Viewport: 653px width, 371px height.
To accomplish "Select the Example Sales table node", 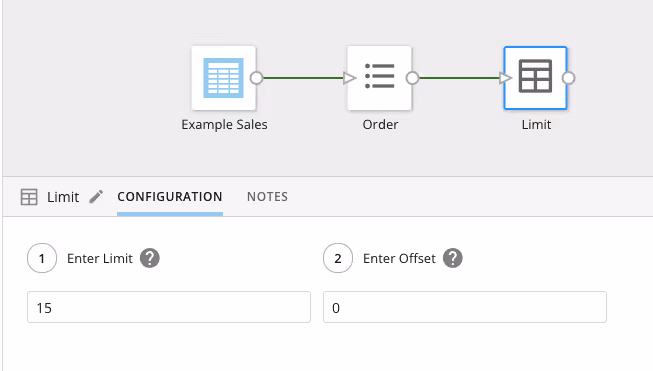I will click(224, 78).
